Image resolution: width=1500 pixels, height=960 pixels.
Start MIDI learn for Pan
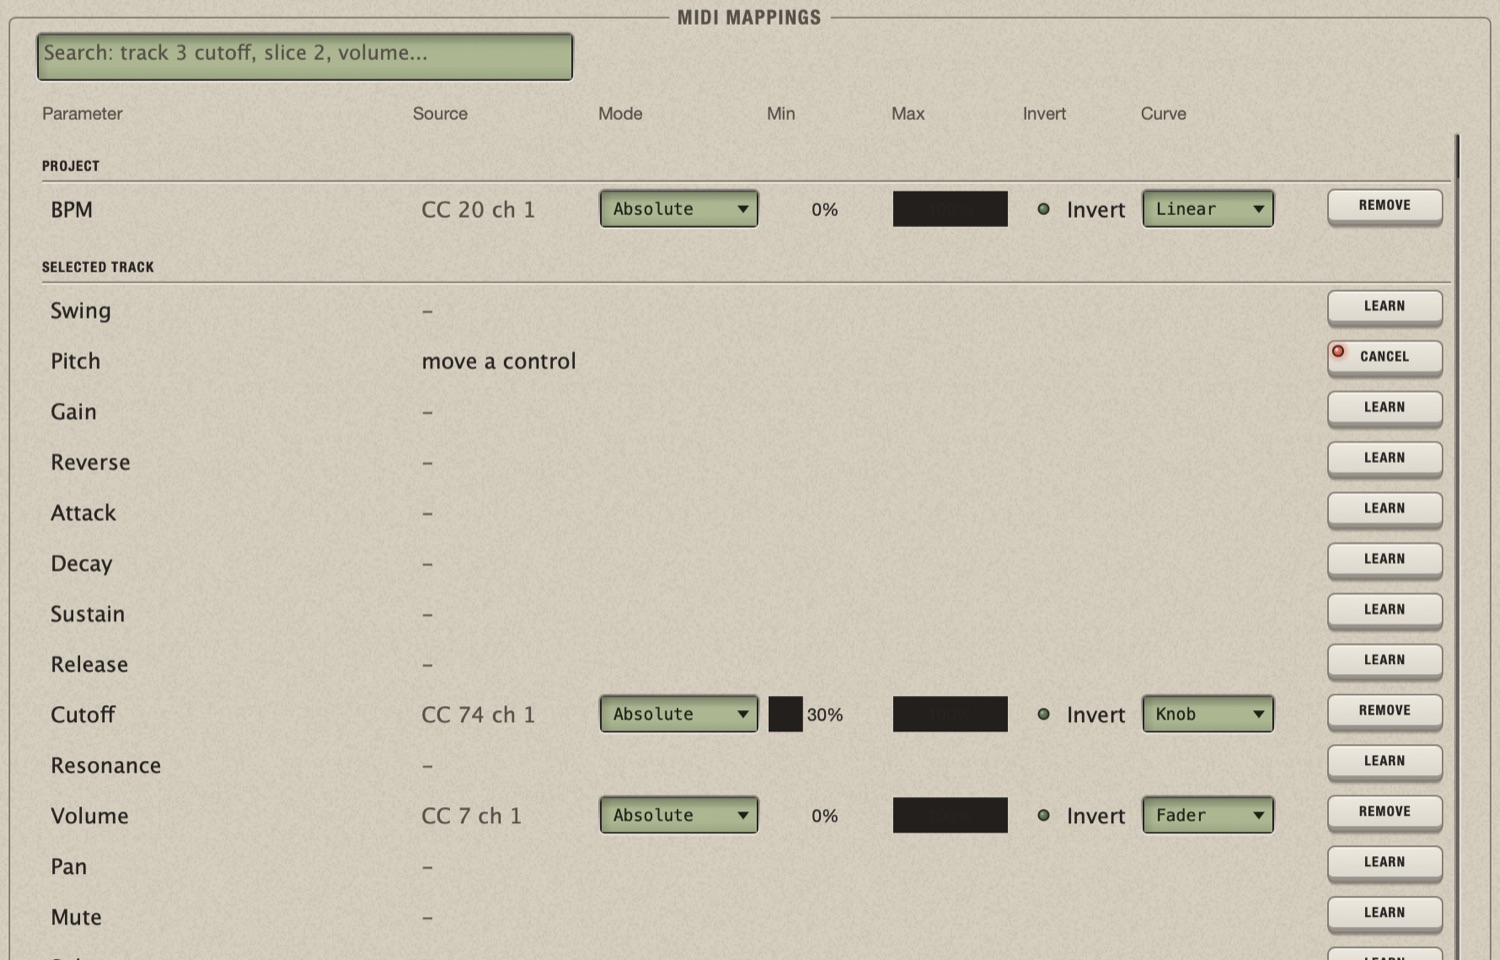click(1385, 863)
